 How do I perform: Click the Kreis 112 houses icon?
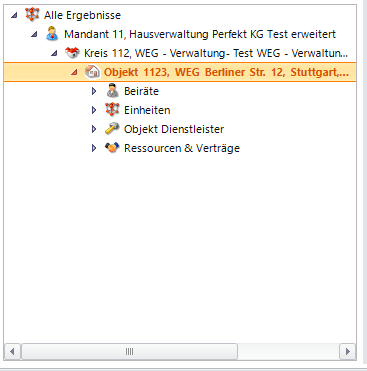tap(72, 53)
